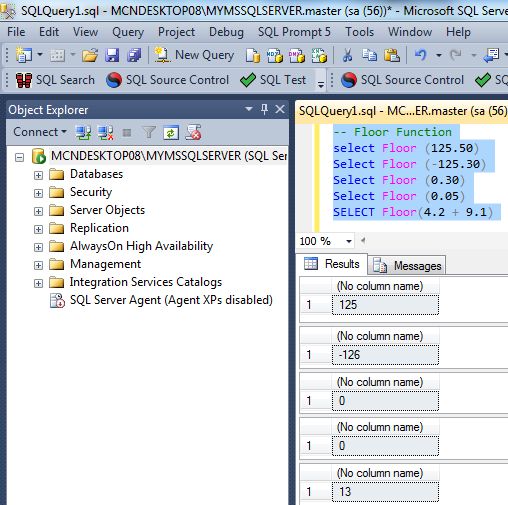Cut selection with the scissors icon
The image size is (508, 505).
coord(347,55)
